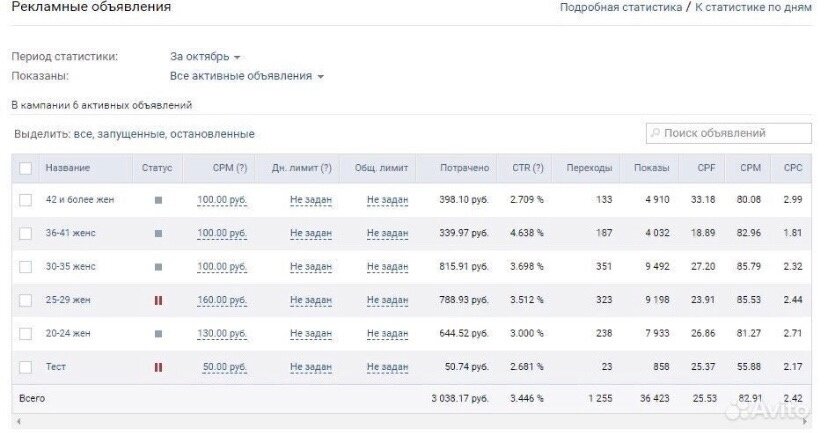Viewport: 828px width, 433px height.
Task: Click status stop icon for 20-24 жен
Action: tap(158, 334)
